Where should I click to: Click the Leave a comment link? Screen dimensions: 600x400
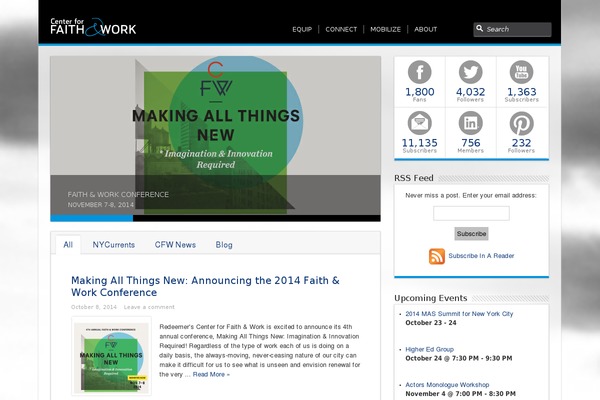click(x=149, y=307)
